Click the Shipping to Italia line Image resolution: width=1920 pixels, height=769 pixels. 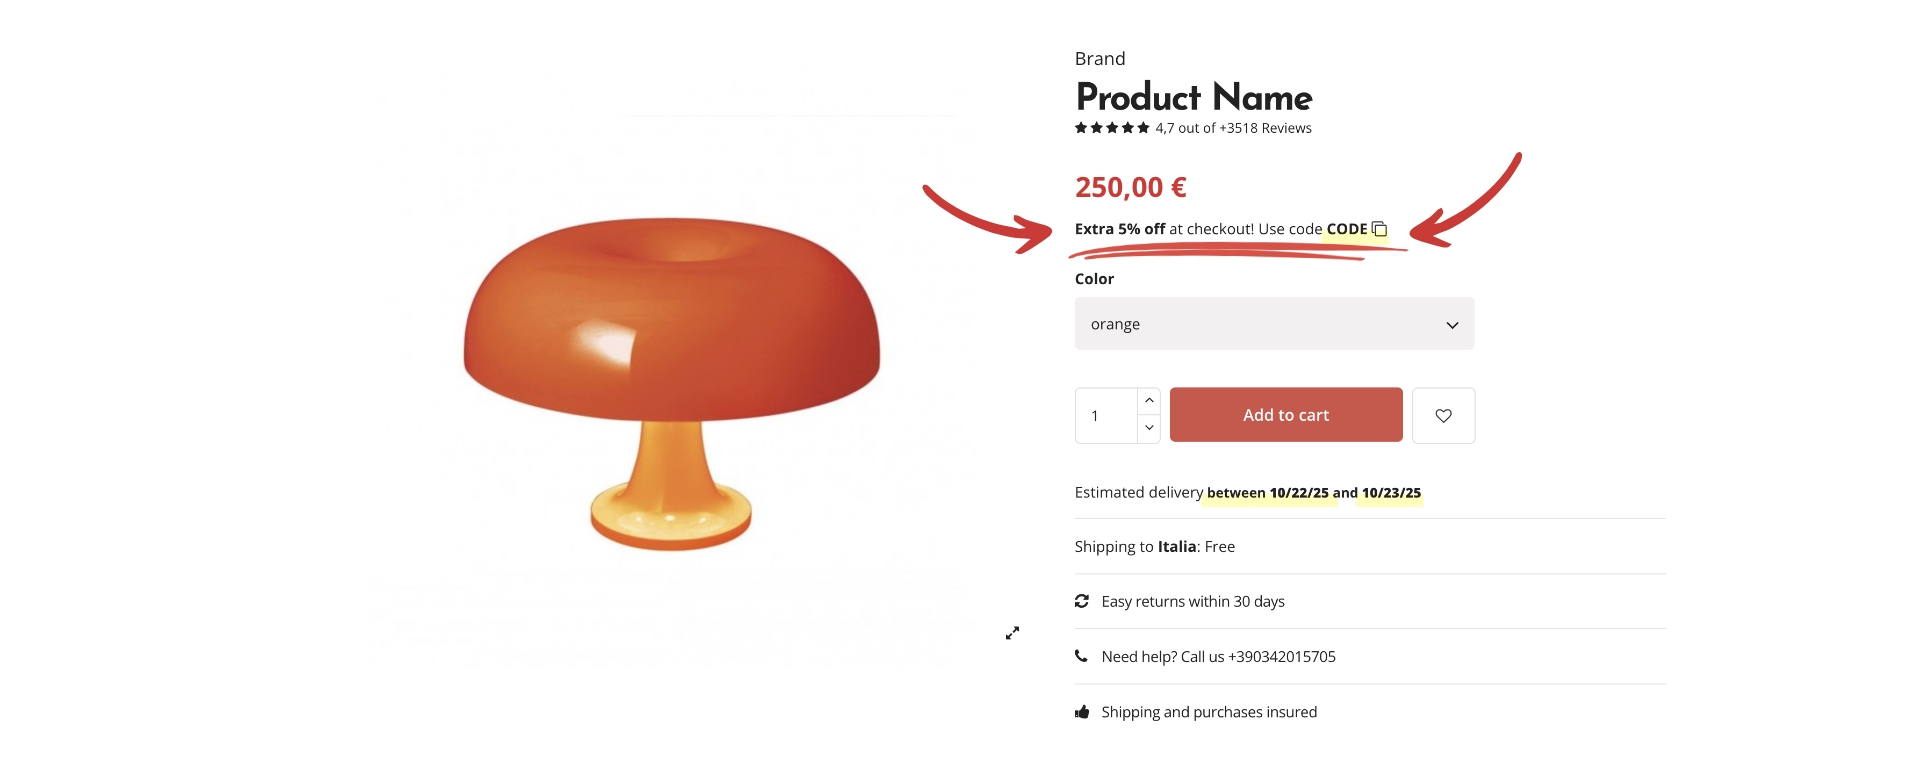pos(1155,547)
